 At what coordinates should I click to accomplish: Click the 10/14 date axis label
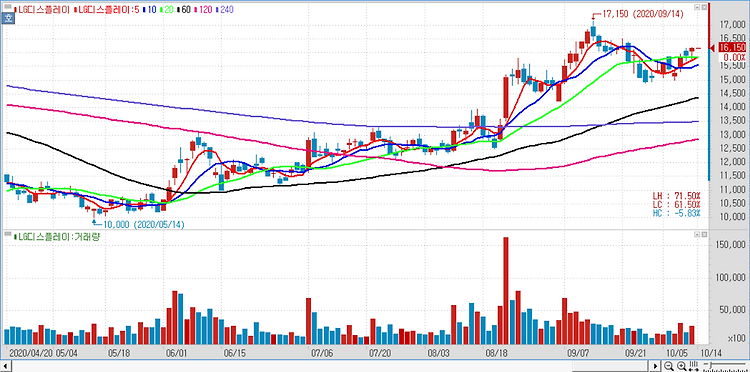tap(711, 353)
